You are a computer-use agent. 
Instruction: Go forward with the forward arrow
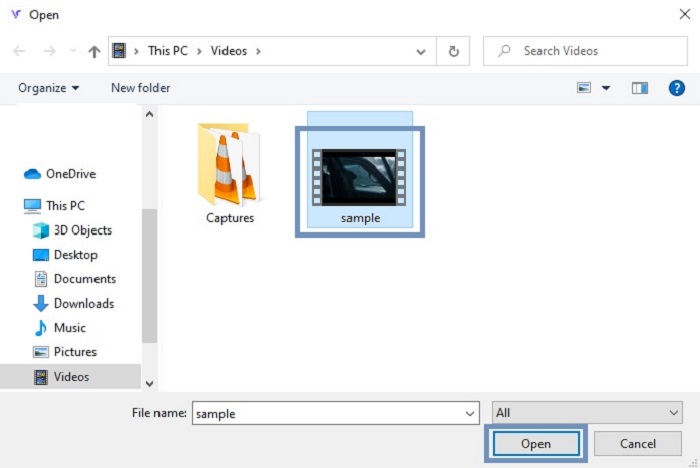click(49, 51)
